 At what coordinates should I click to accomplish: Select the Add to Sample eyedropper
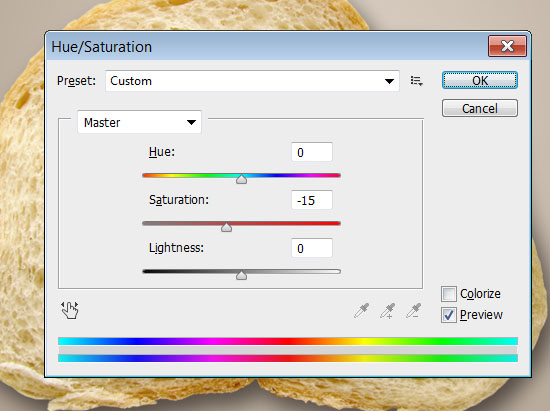388,310
